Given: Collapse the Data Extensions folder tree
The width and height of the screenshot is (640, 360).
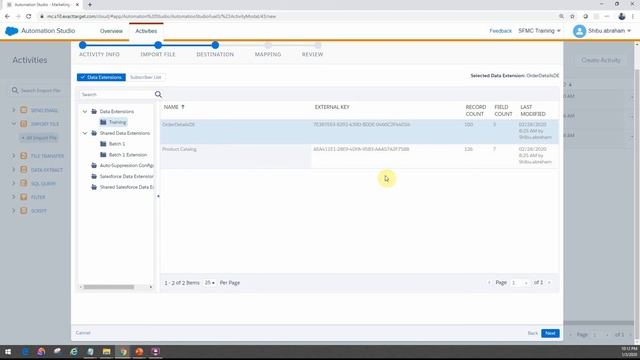Looking at the screenshot, I should point(85,111).
